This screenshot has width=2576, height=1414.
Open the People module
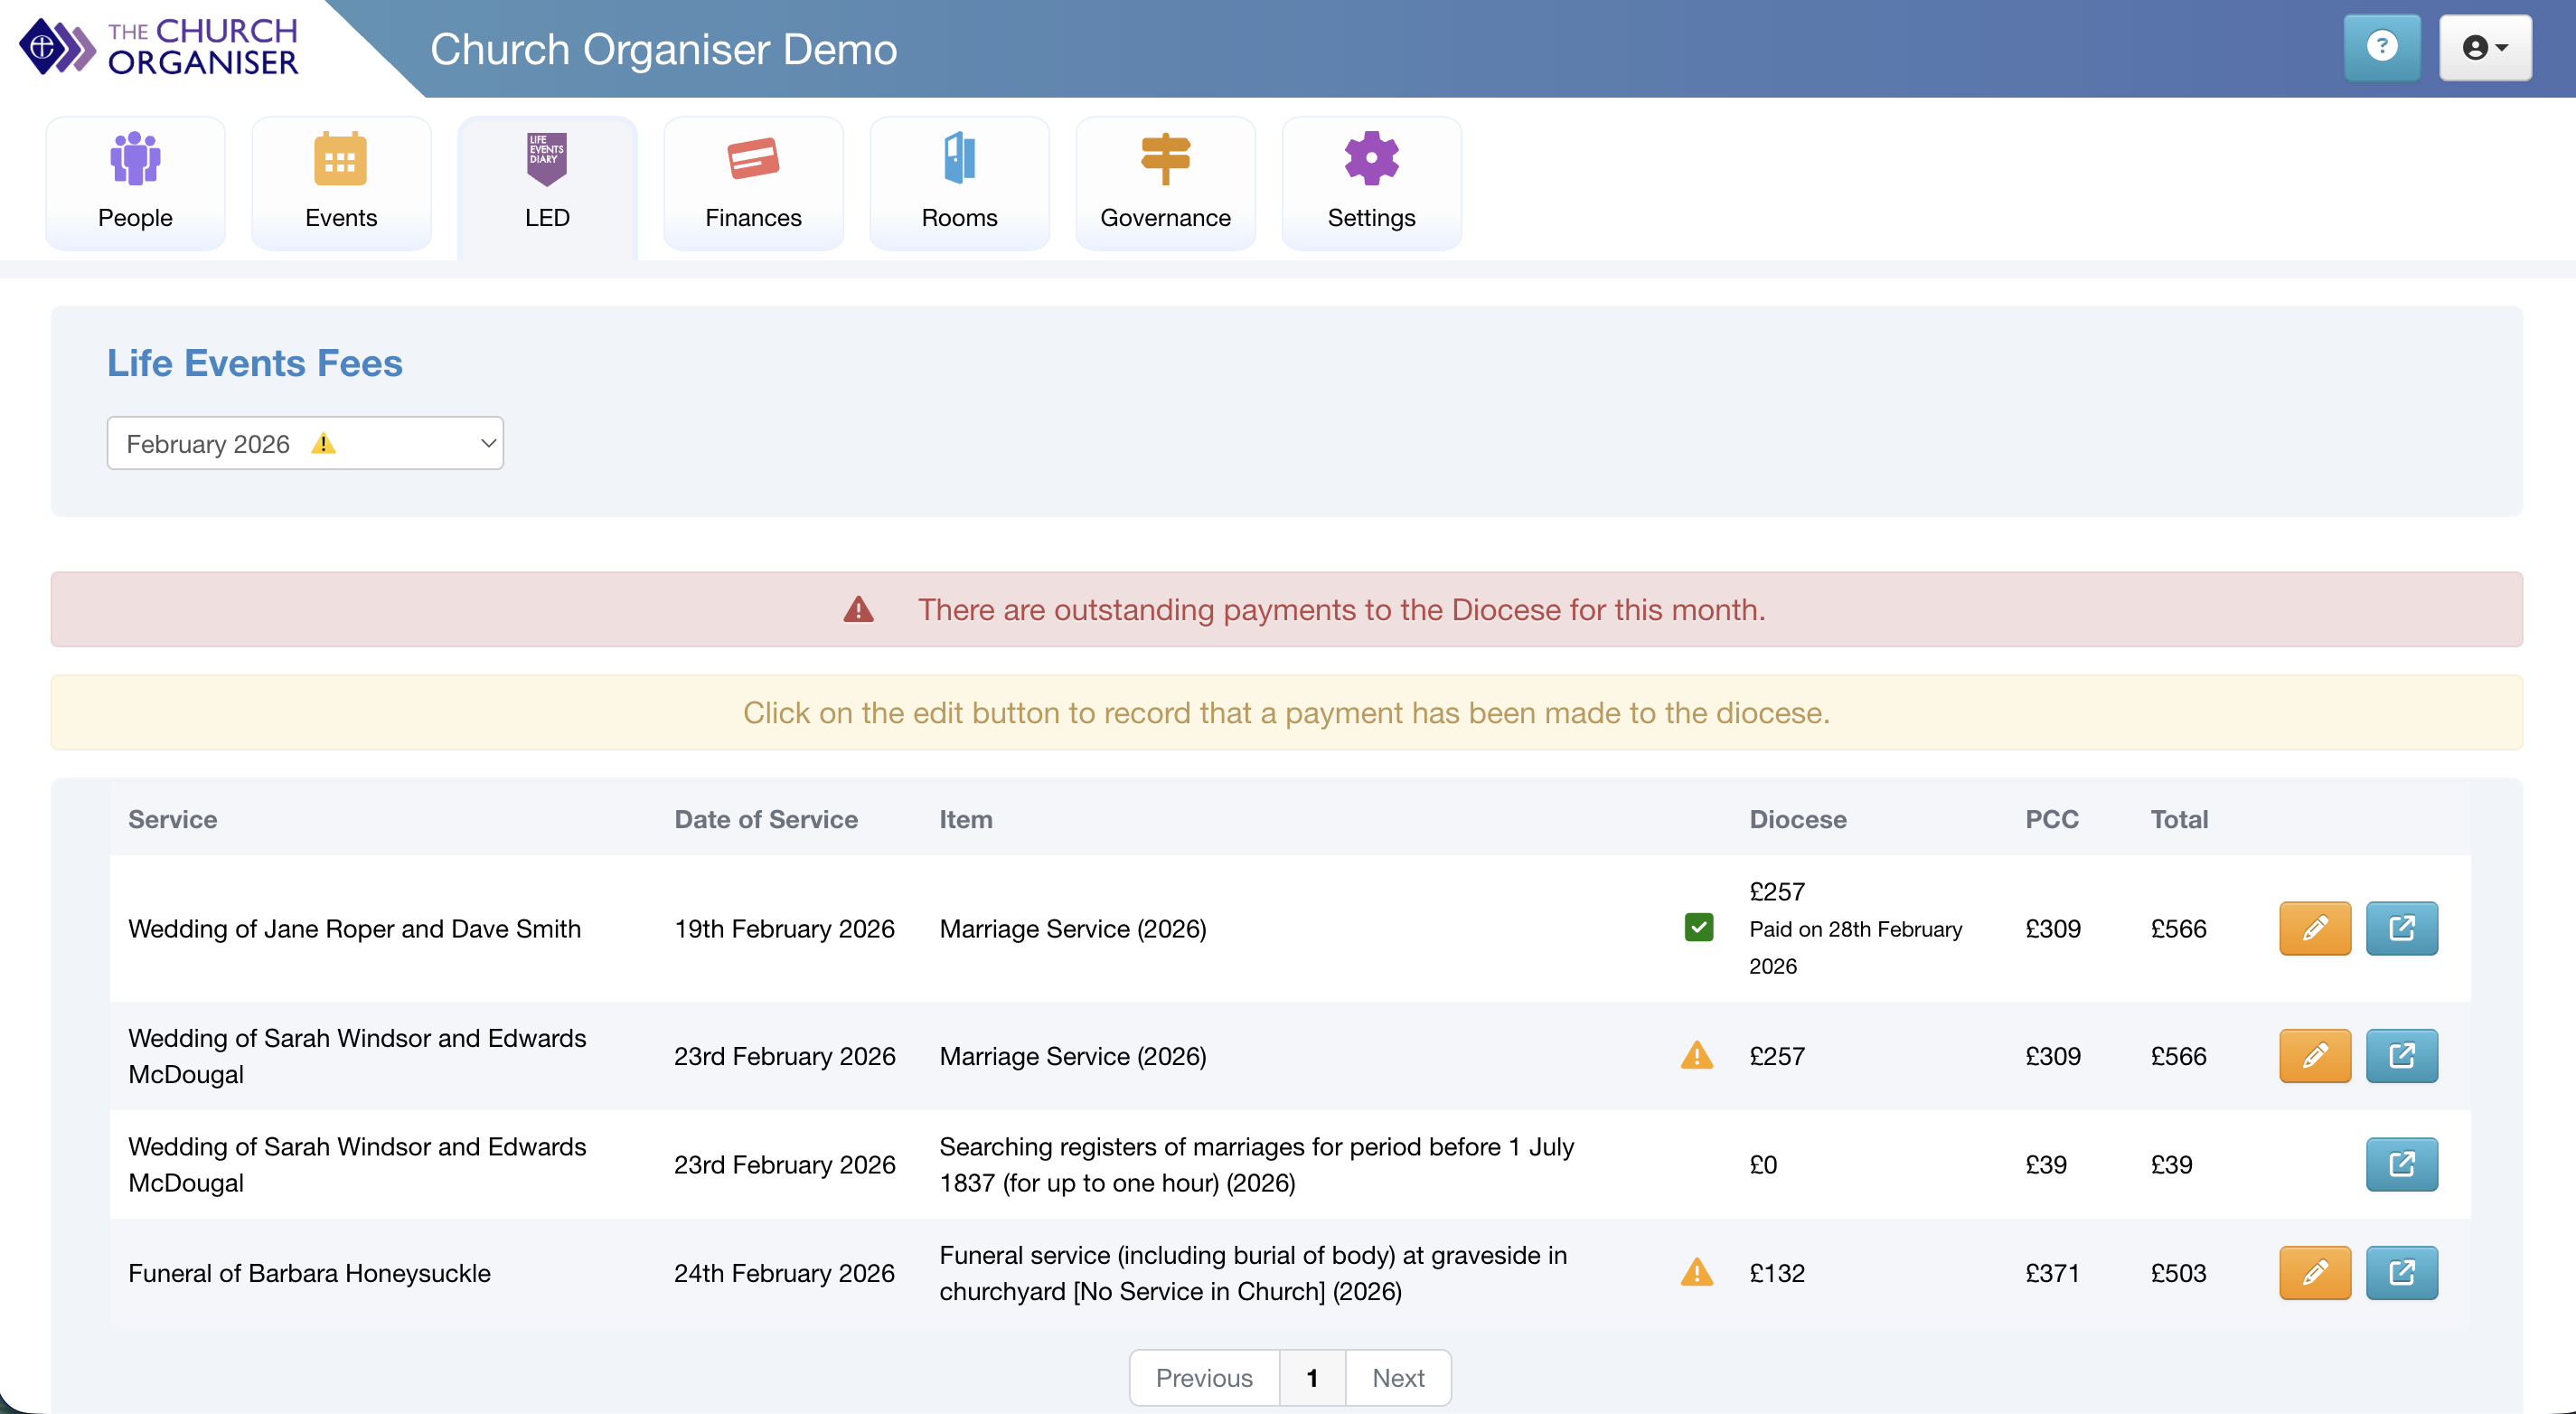pyautogui.click(x=135, y=183)
